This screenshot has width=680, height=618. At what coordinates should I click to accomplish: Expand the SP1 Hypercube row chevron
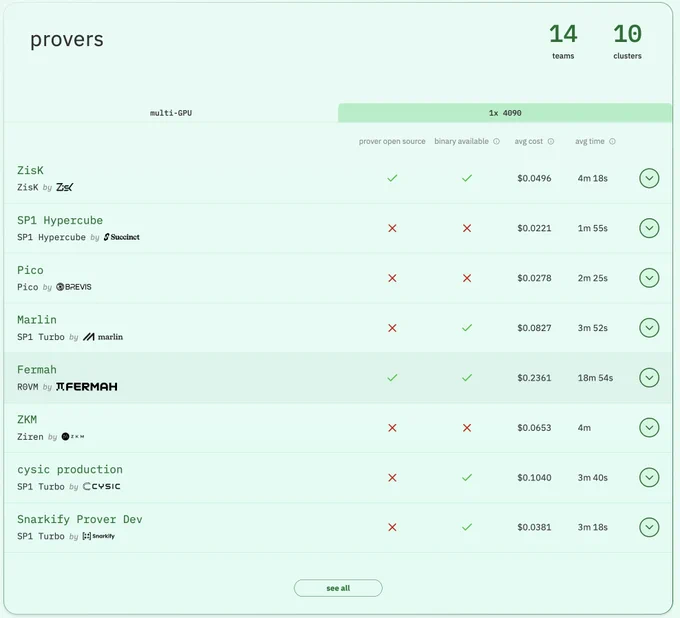[649, 228]
